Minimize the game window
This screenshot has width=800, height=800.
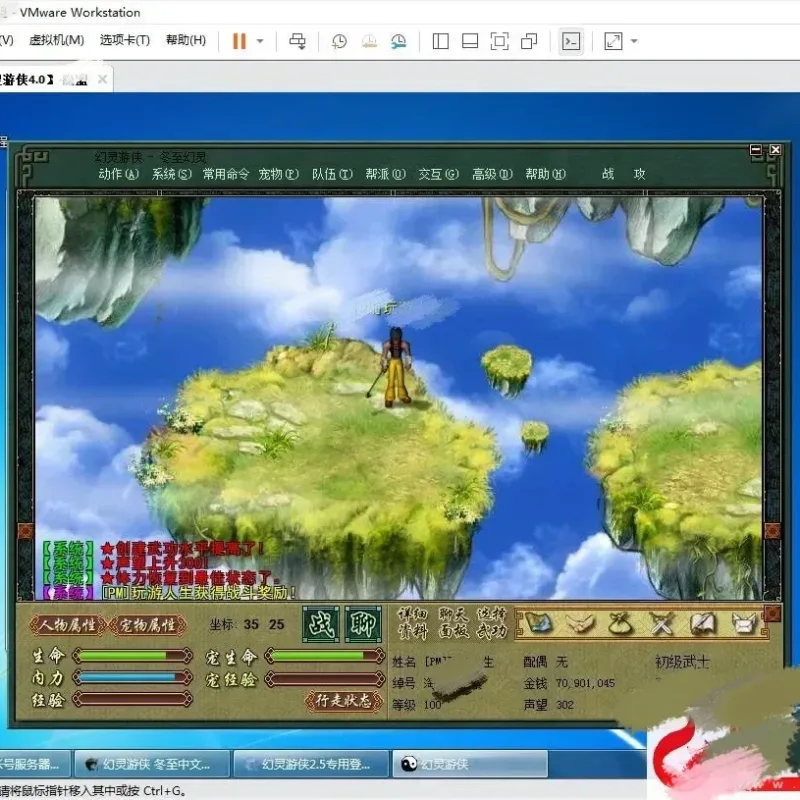coord(756,149)
